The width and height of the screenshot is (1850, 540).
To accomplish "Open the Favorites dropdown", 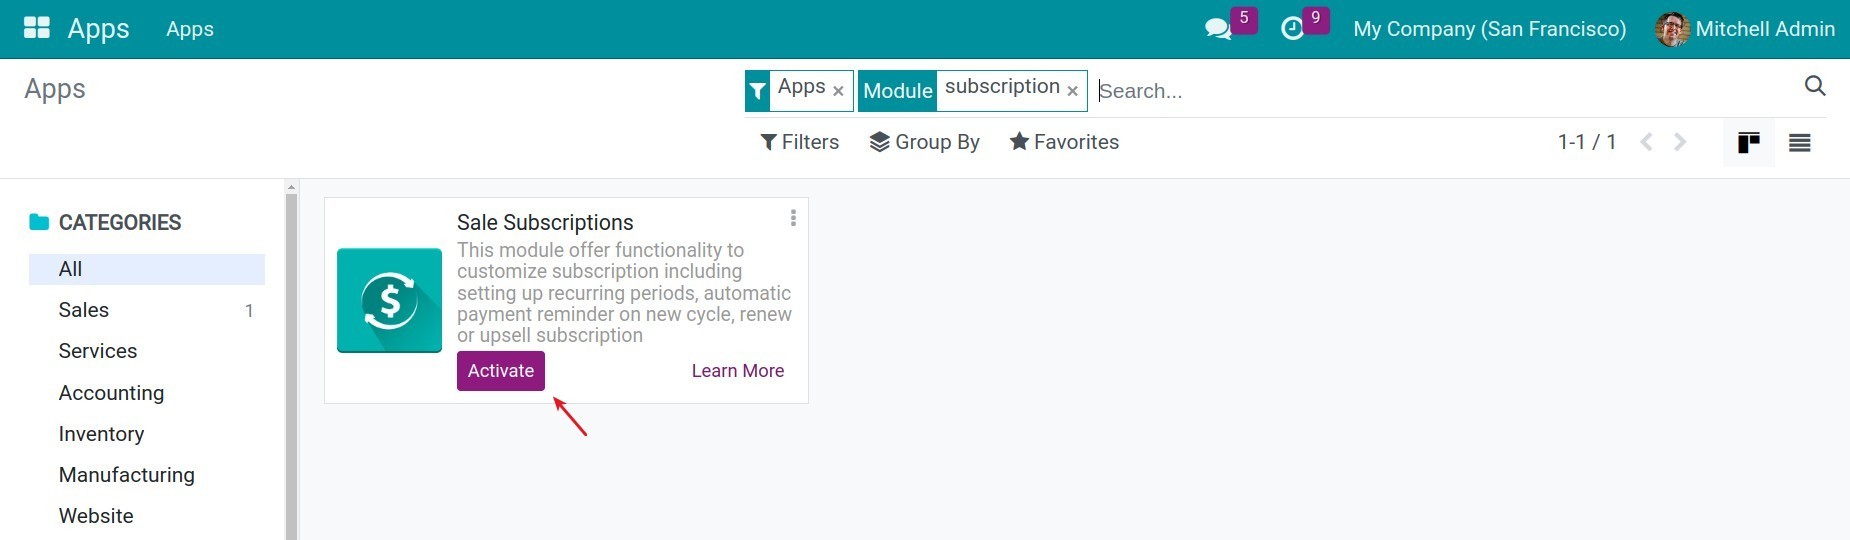I will pyautogui.click(x=1064, y=142).
